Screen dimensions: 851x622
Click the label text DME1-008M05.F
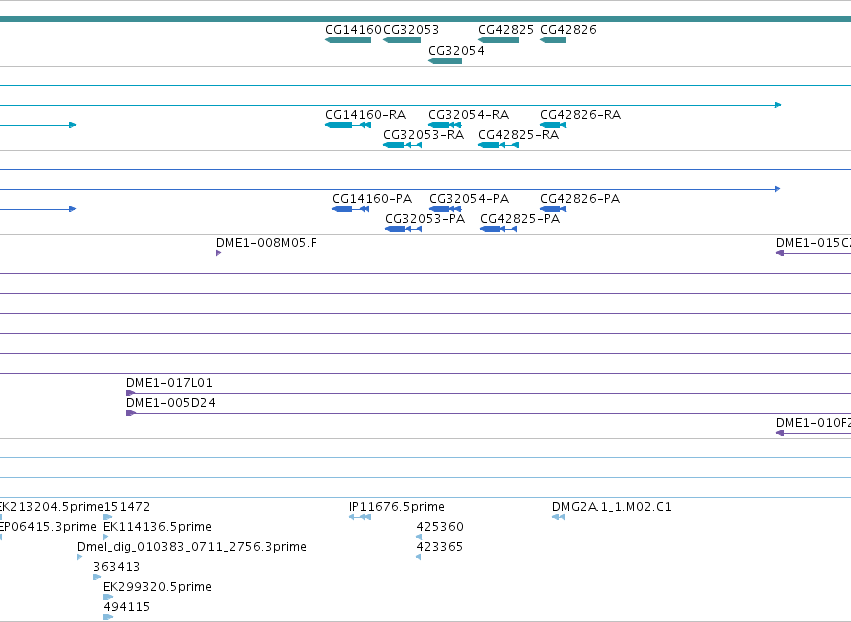[x=266, y=243]
